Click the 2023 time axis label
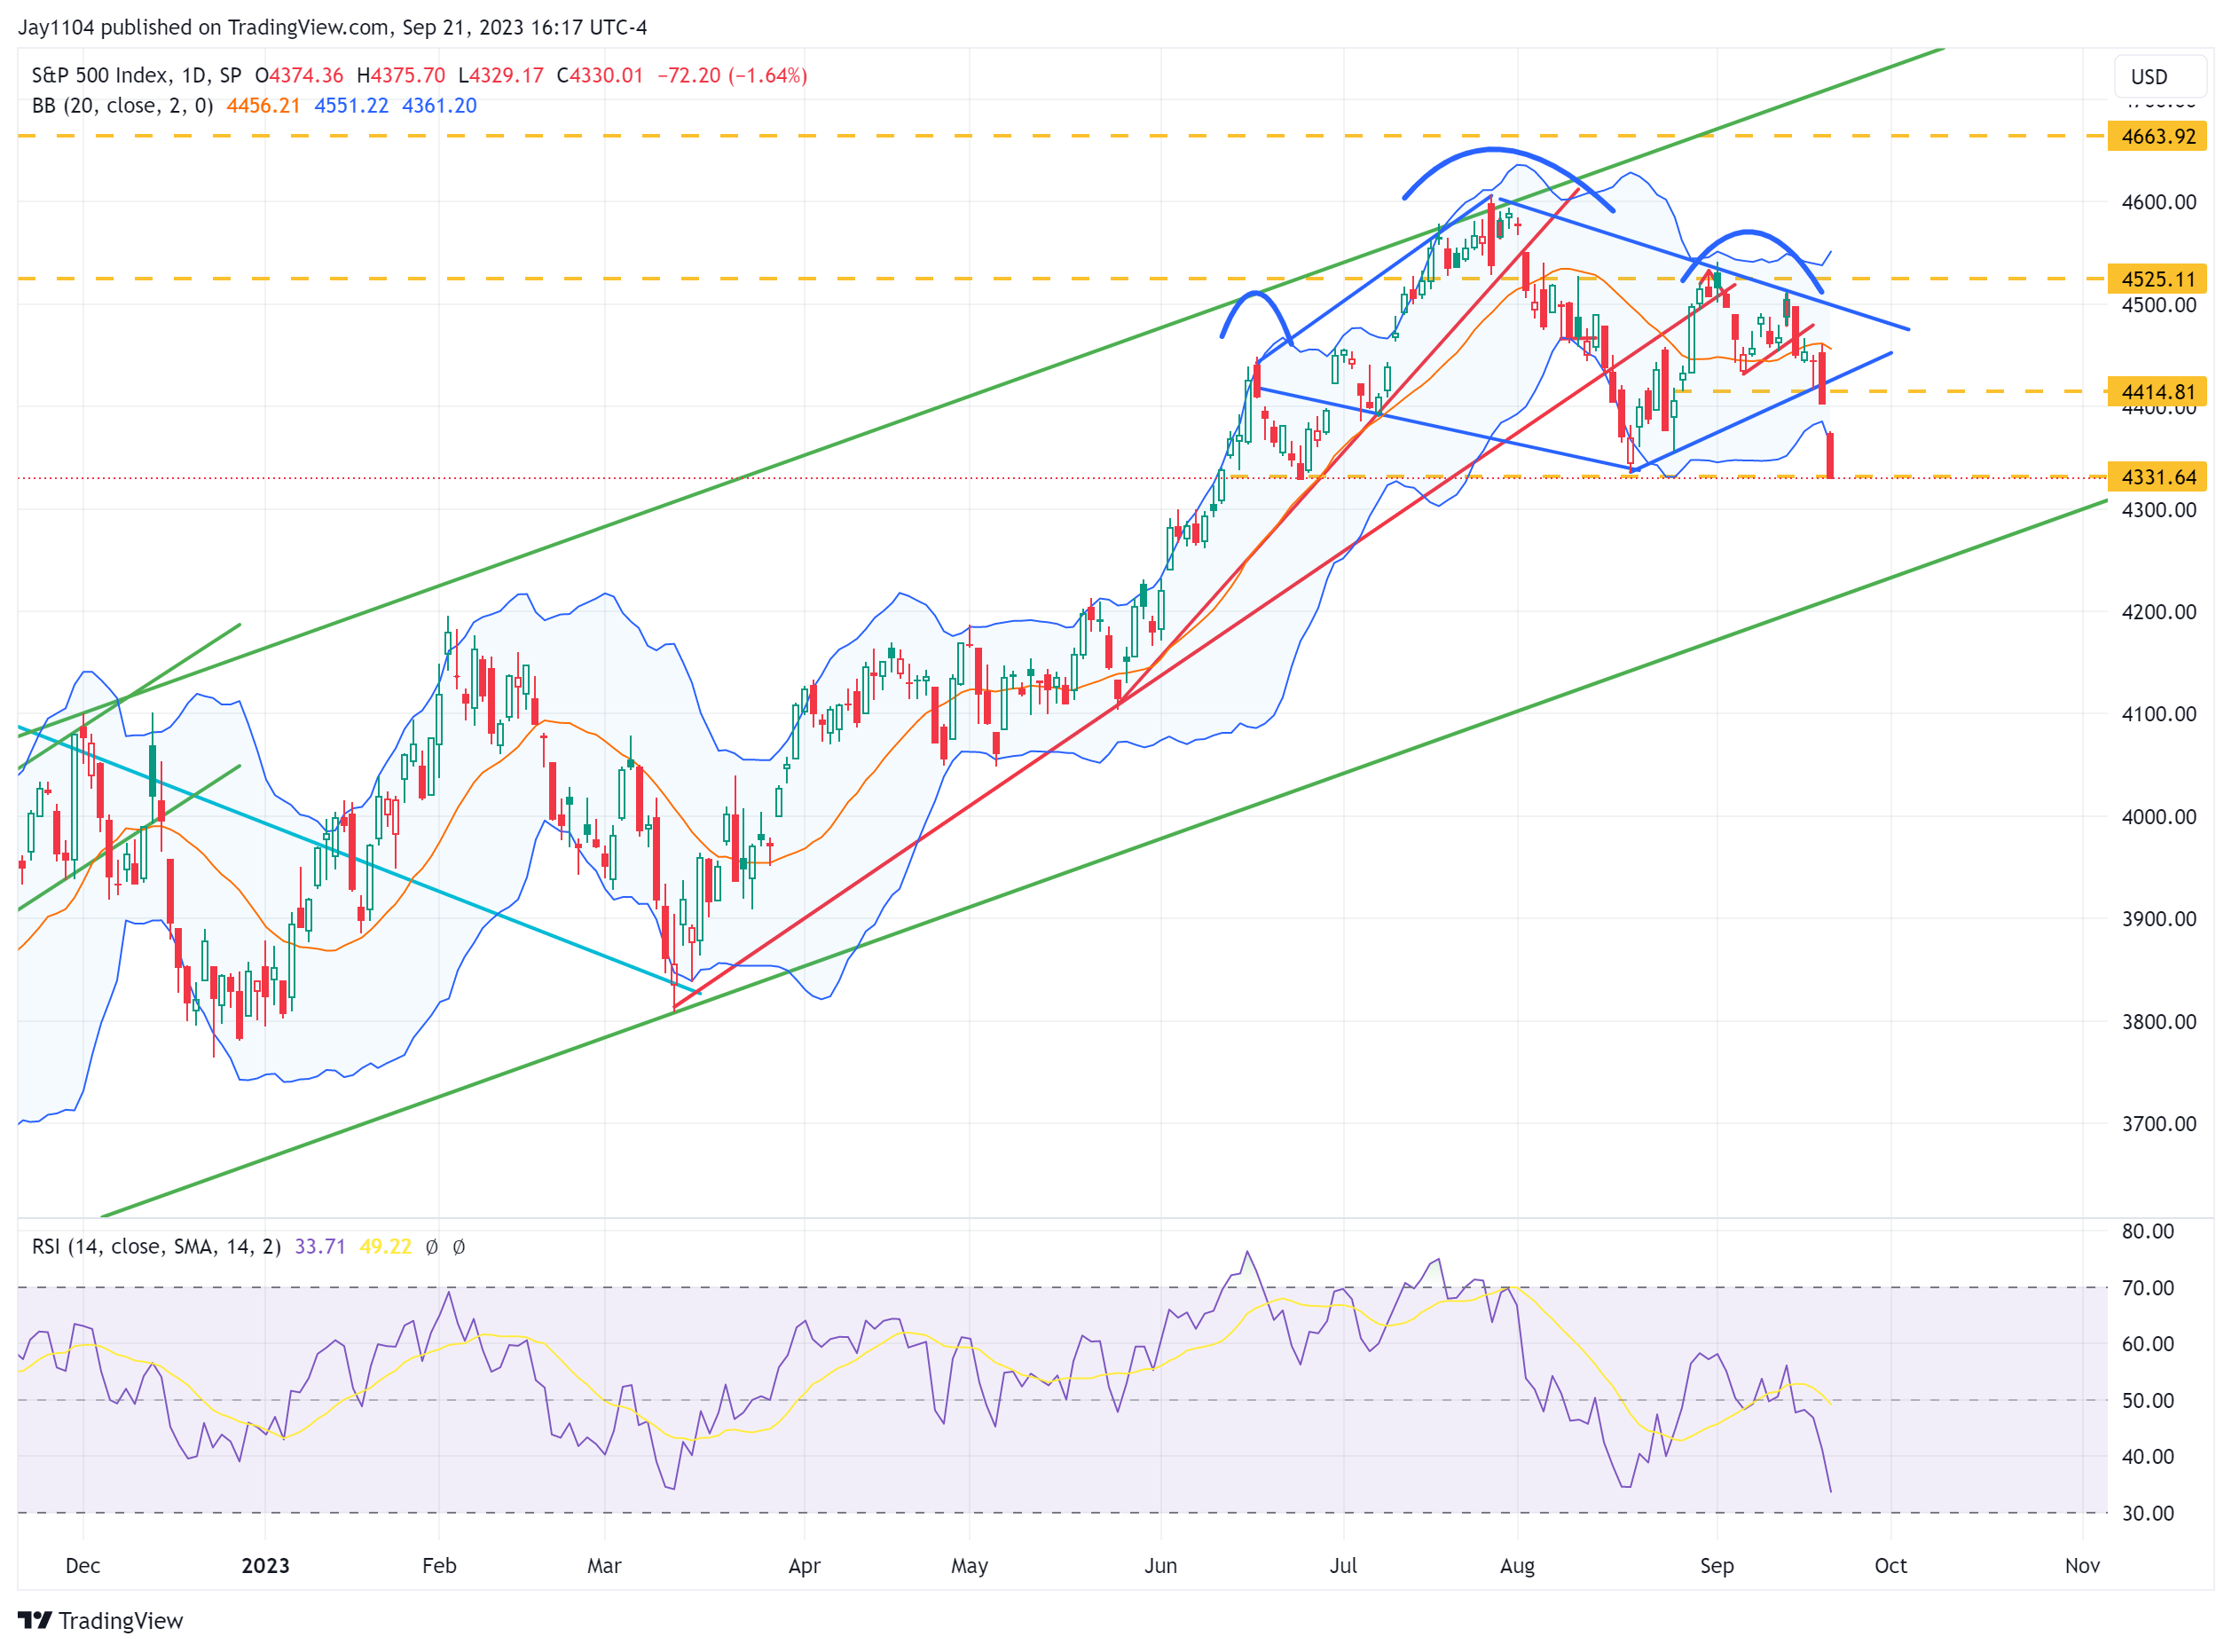 click(x=265, y=1566)
